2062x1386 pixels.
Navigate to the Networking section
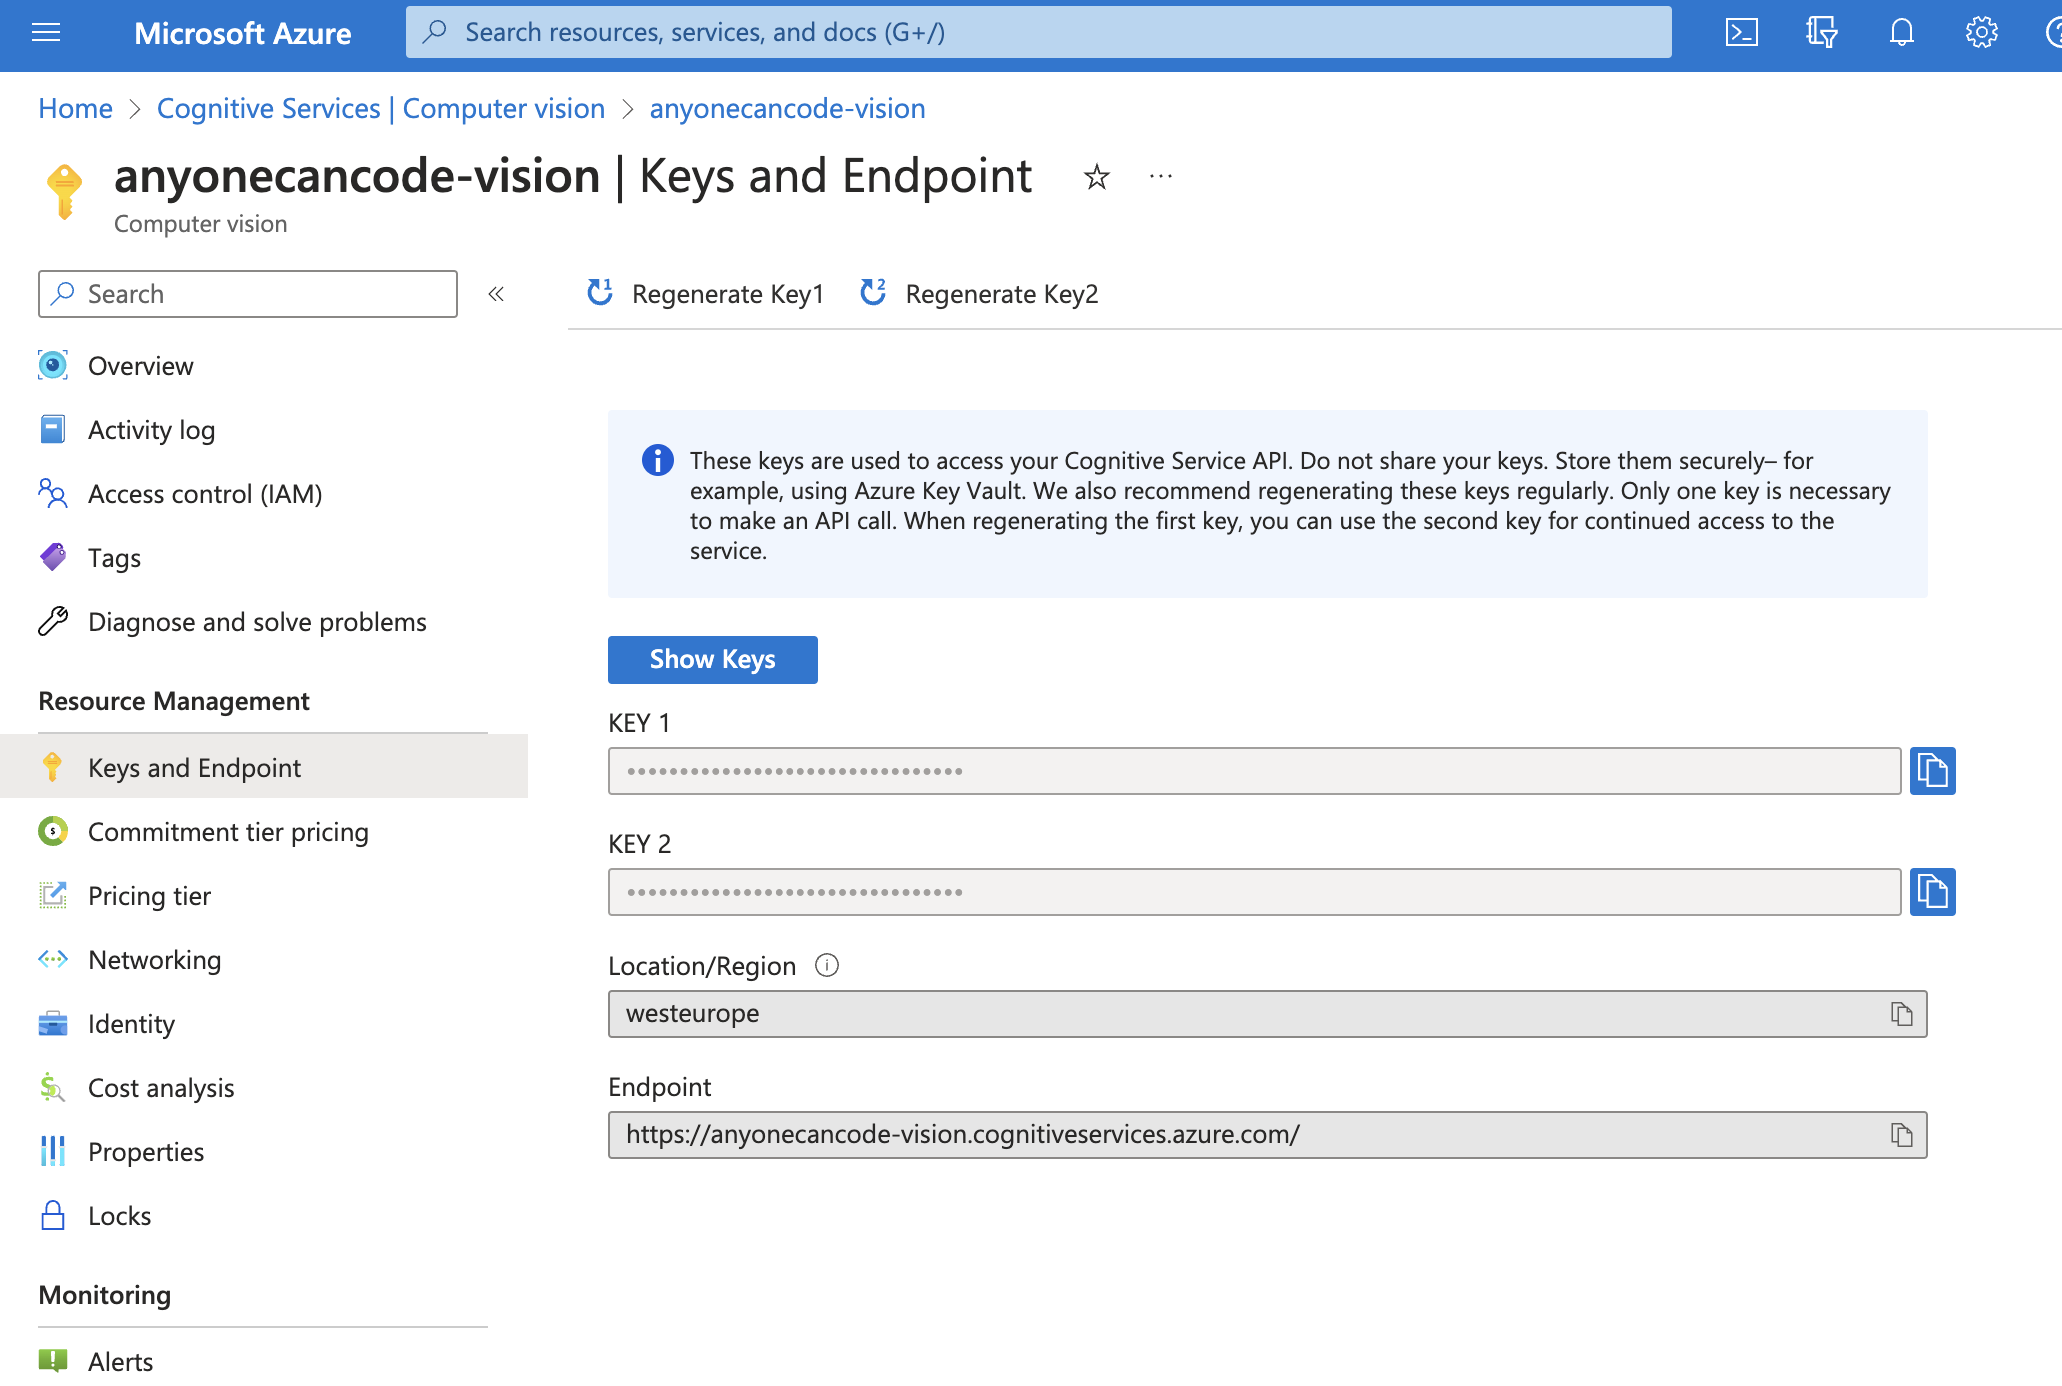coord(154,959)
